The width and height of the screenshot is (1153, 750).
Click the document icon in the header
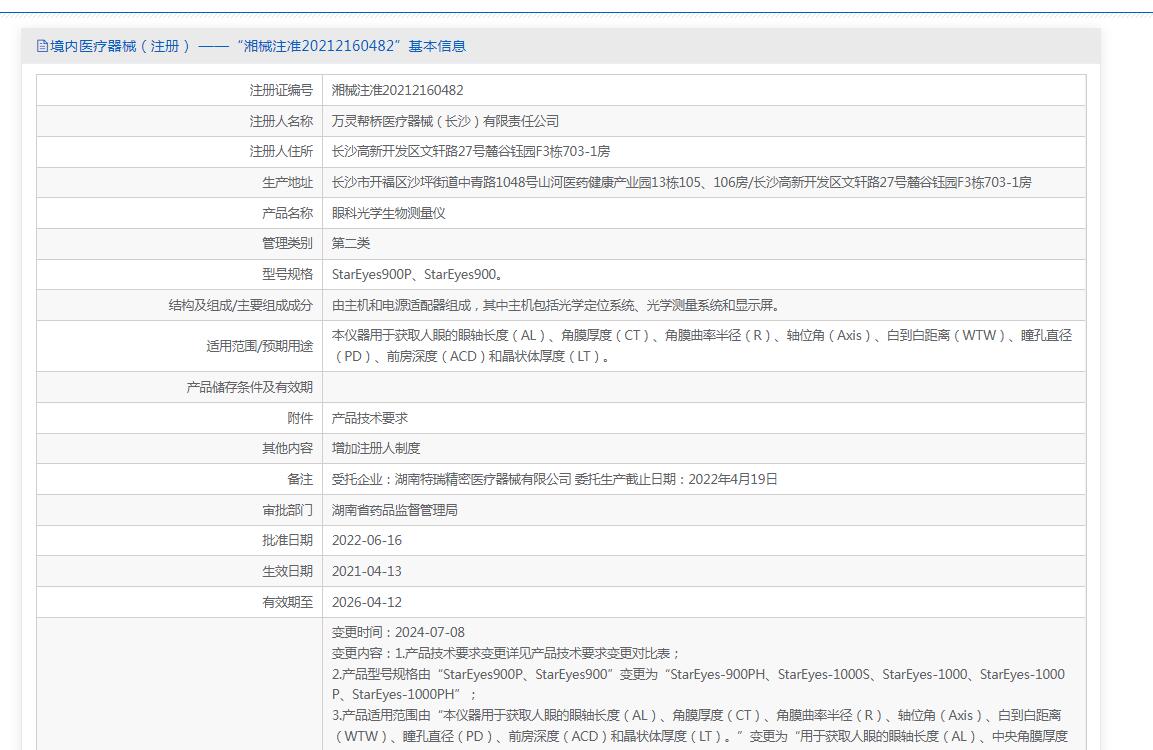(42, 46)
